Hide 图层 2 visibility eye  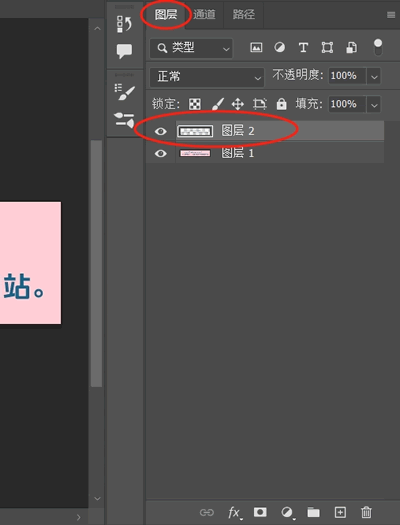pos(161,131)
